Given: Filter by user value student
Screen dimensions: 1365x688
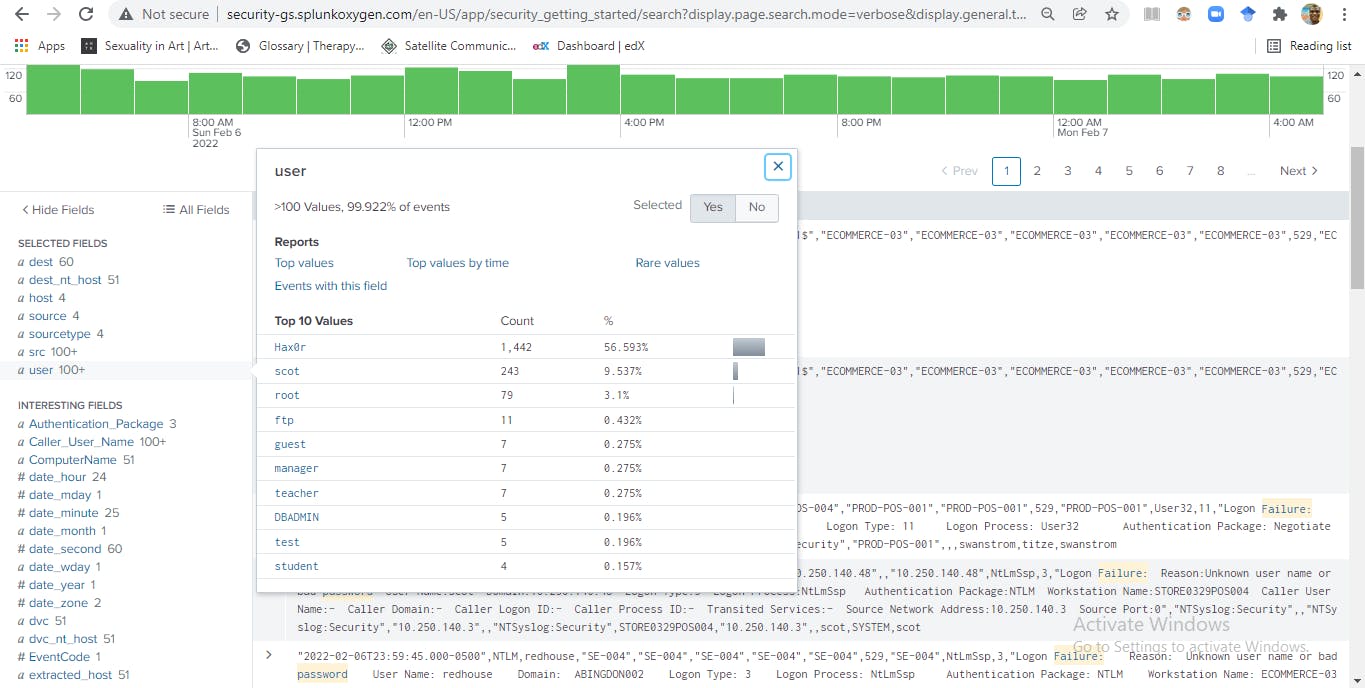Looking at the screenshot, I should click(x=296, y=566).
